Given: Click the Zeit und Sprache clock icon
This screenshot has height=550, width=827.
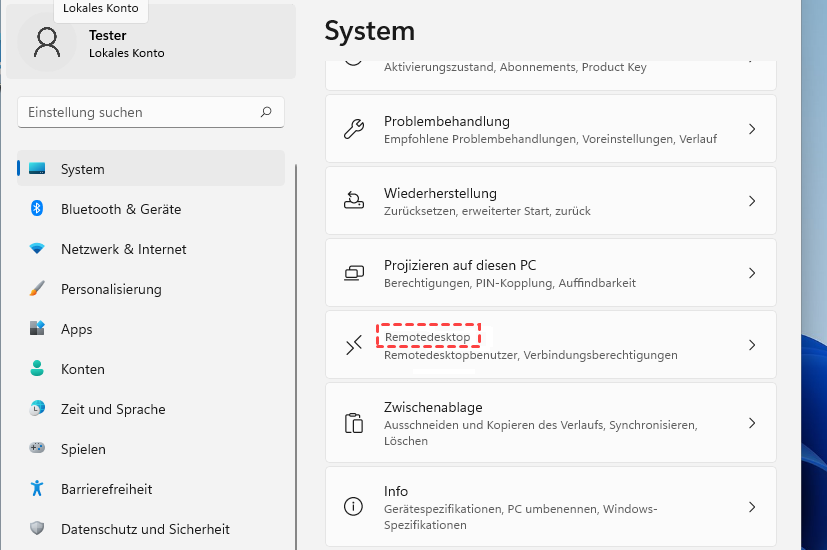Looking at the screenshot, I should click(x=37, y=409).
